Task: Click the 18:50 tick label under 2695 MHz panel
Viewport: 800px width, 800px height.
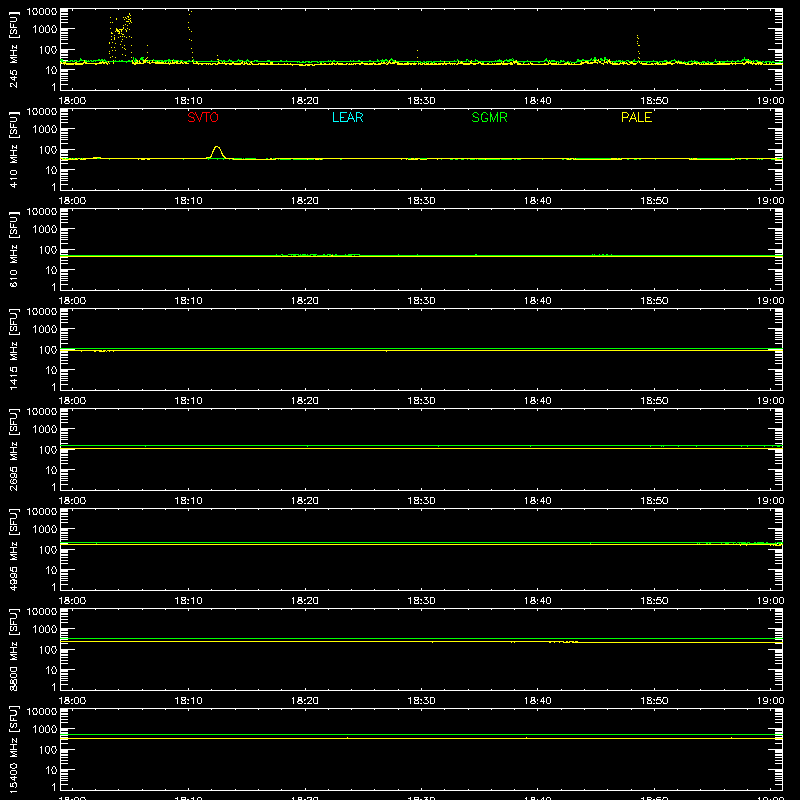Action: (654, 501)
